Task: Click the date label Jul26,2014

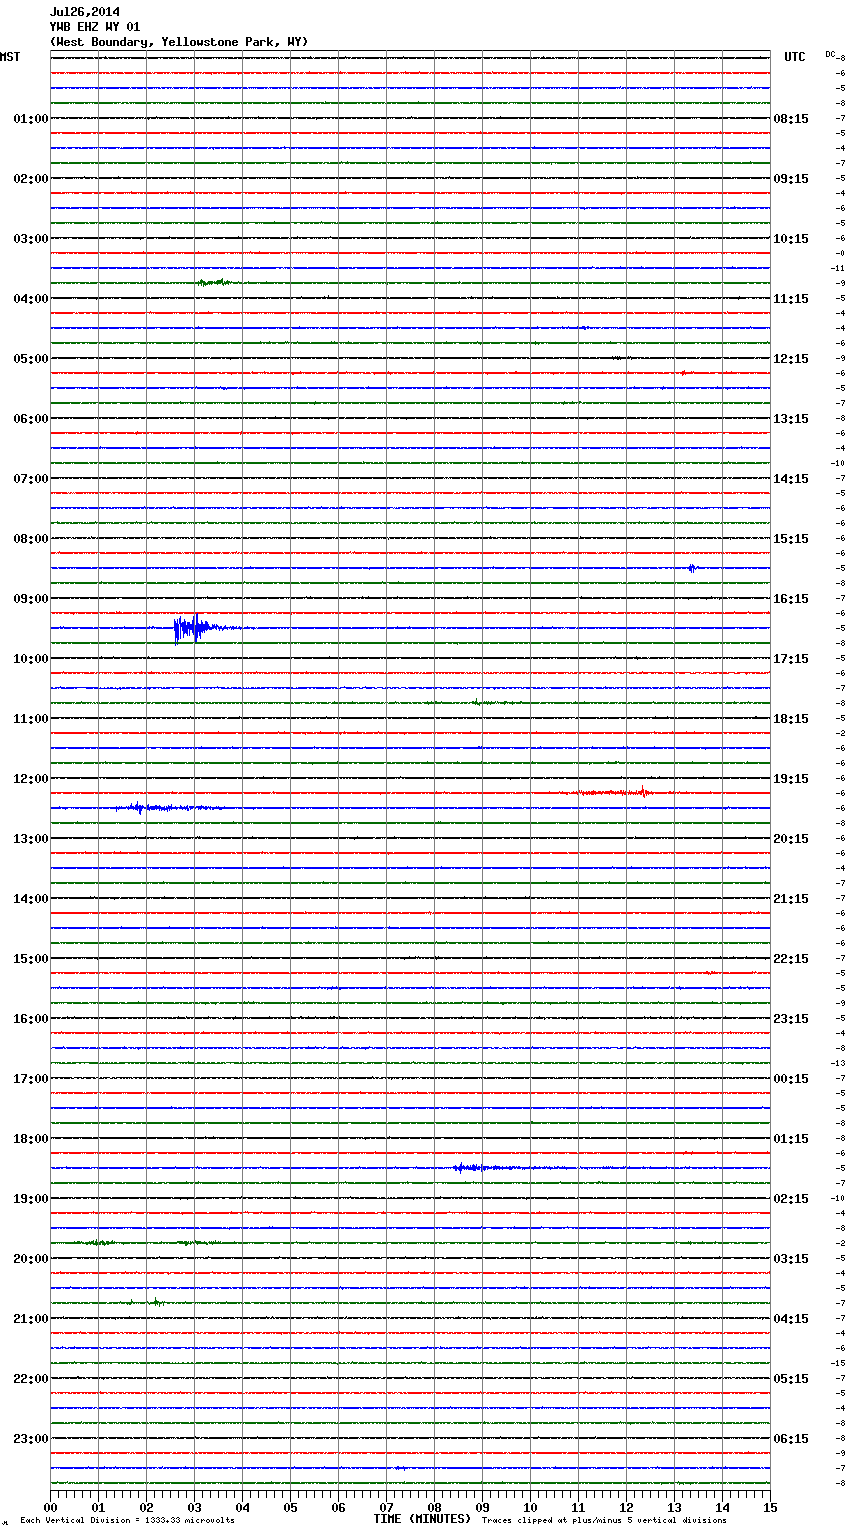Action: tap(84, 12)
